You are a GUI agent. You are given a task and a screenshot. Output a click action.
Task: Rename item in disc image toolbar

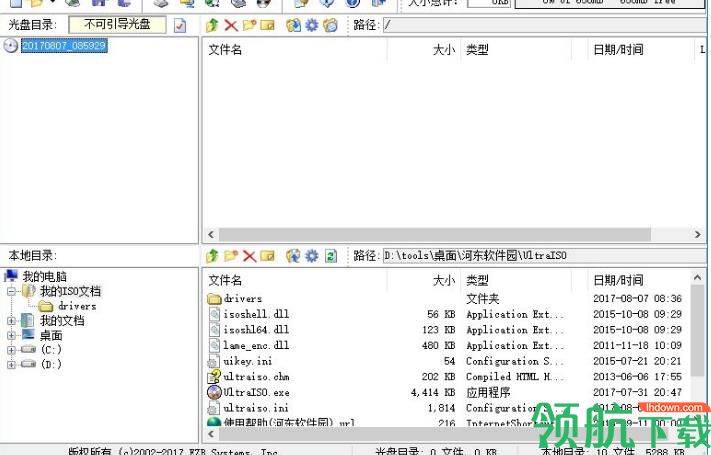[268, 25]
